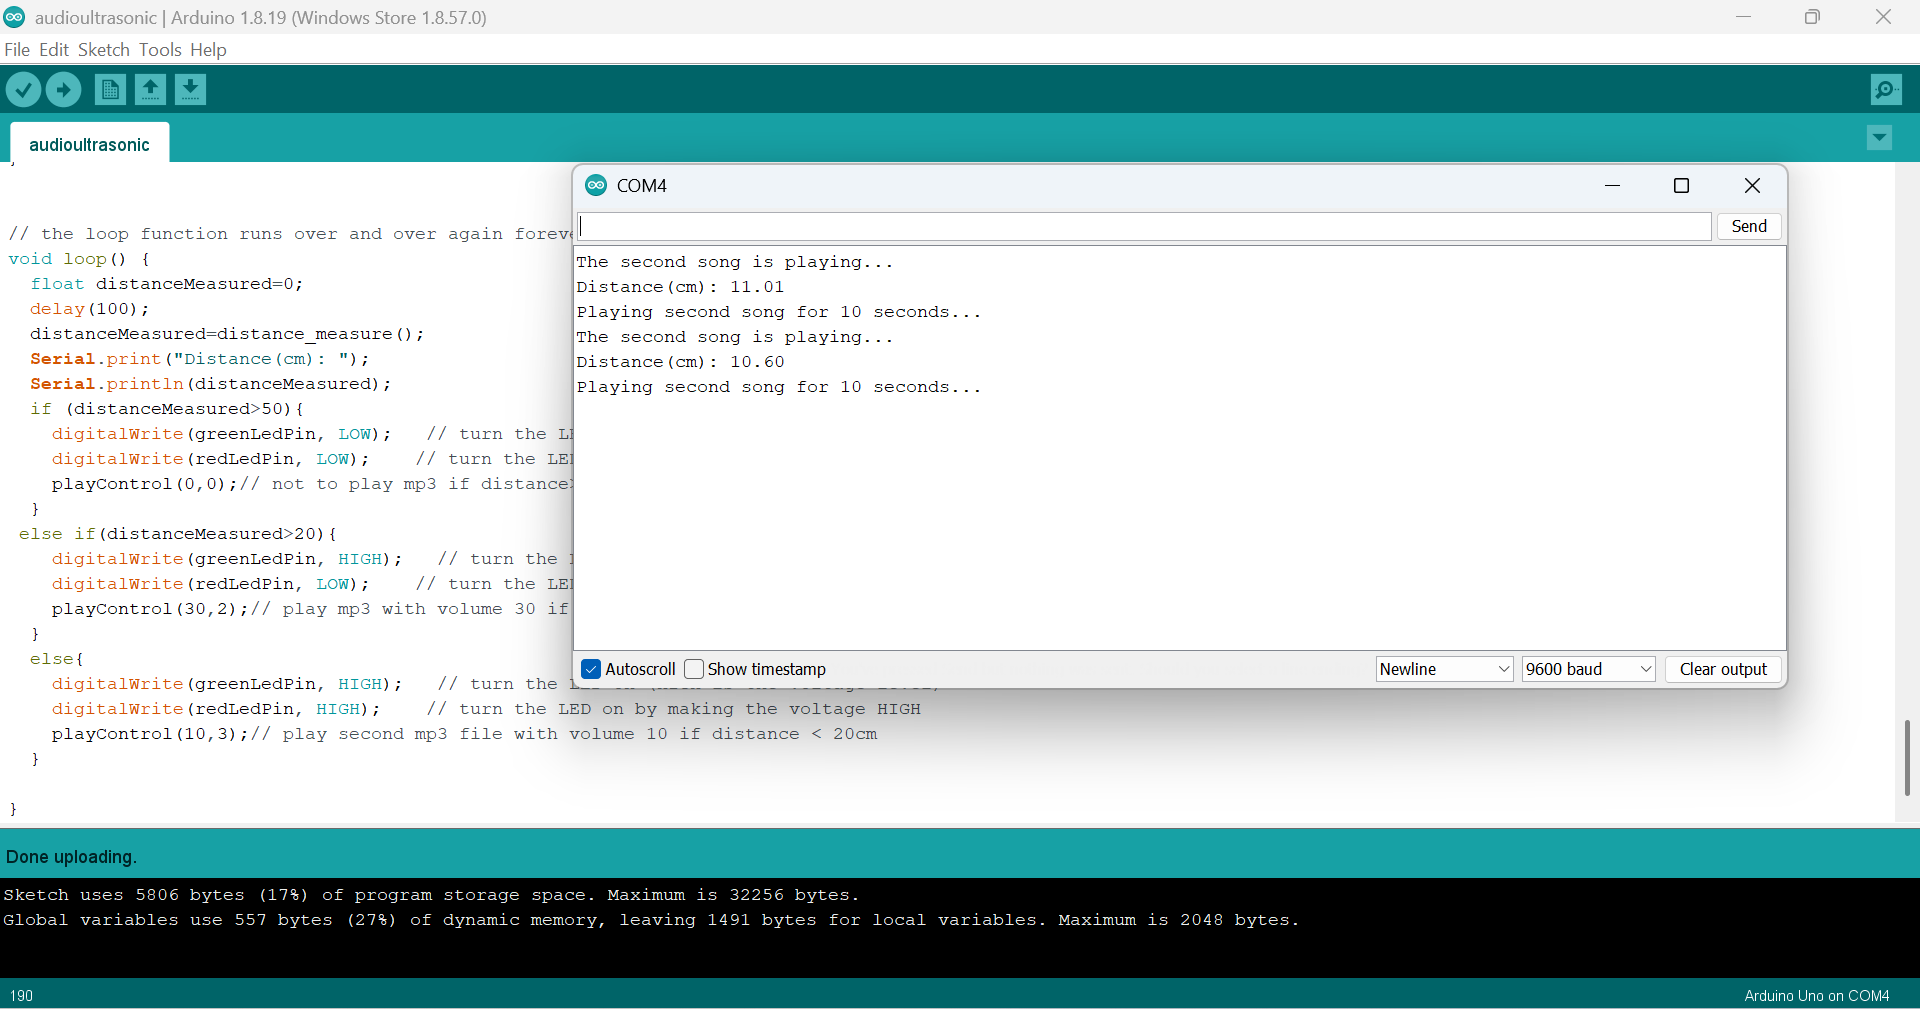Image resolution: width=1920 pixels, height=1009 pixels.
Task: Select the audioultrasonic sketch tab
Action: [x=89, y=144]
